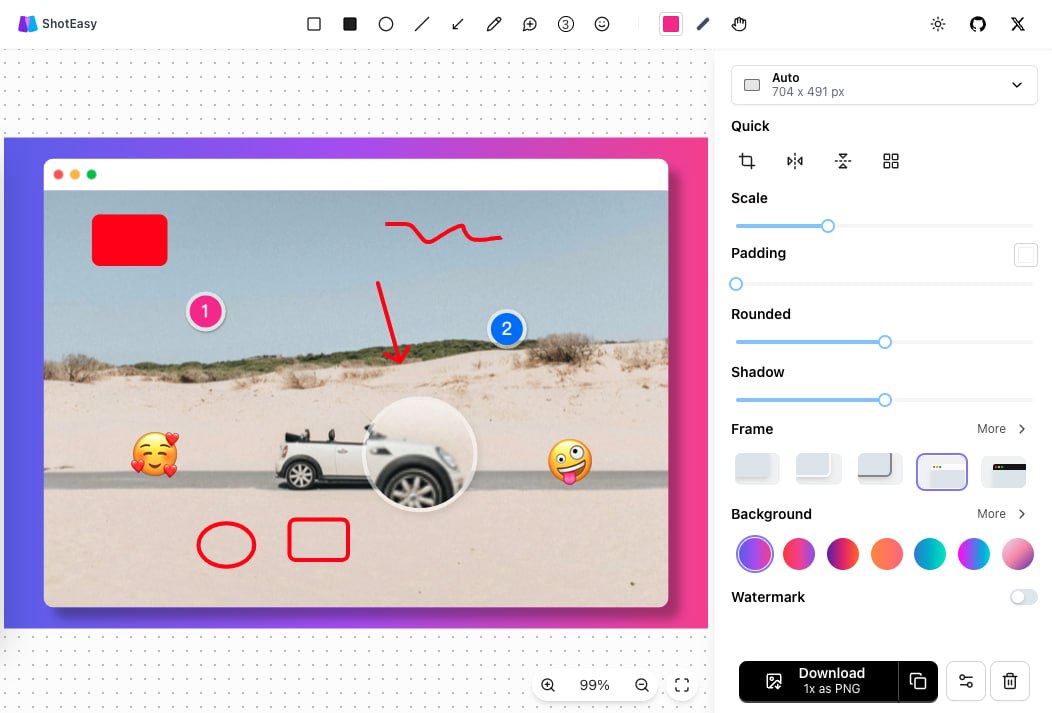The height and width of the screenshot is (713, 1052).
Task: Select the outline rectangle tool
Action: tap(314, 24)
